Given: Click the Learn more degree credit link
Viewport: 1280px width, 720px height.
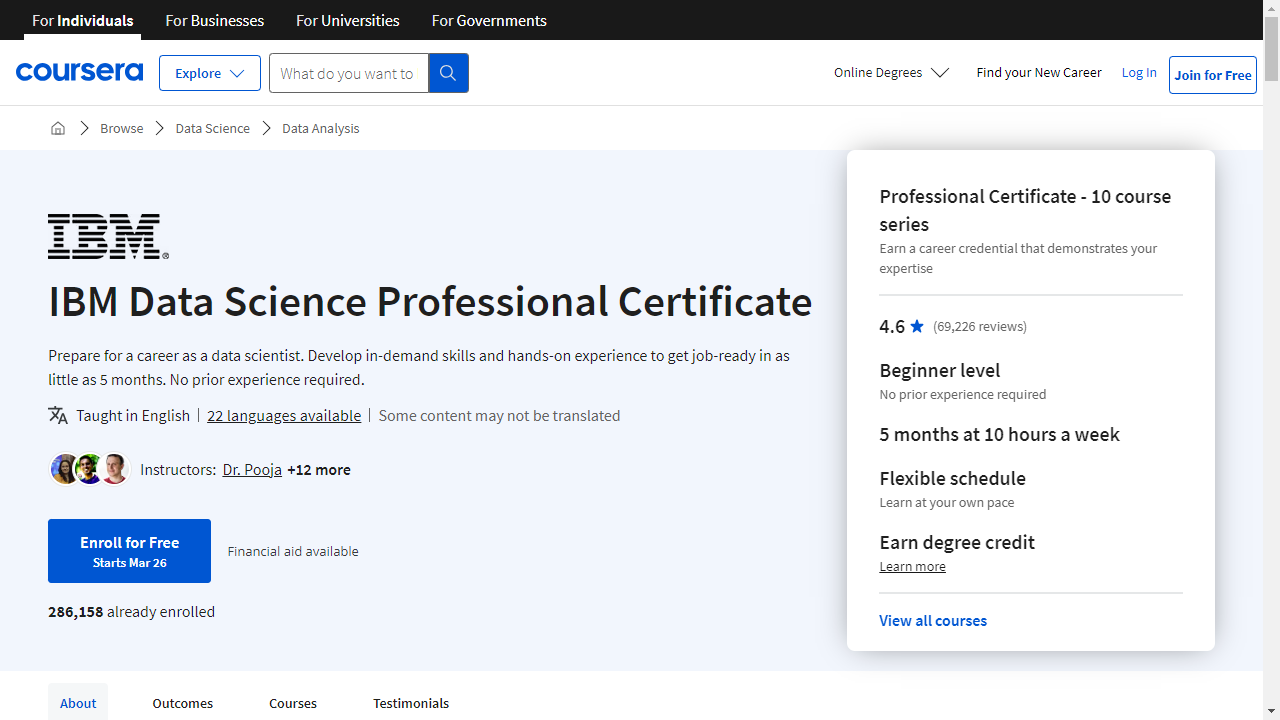Looking at the screenshot, I should coord(912,566).
